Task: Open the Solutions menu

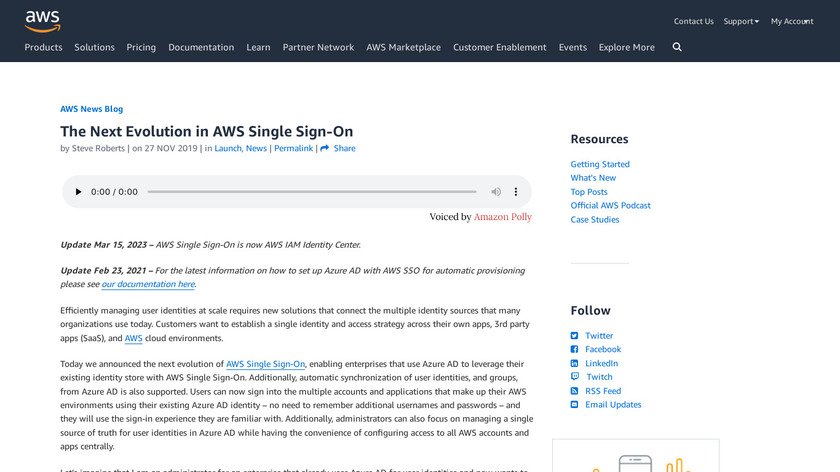Action: 94,47
